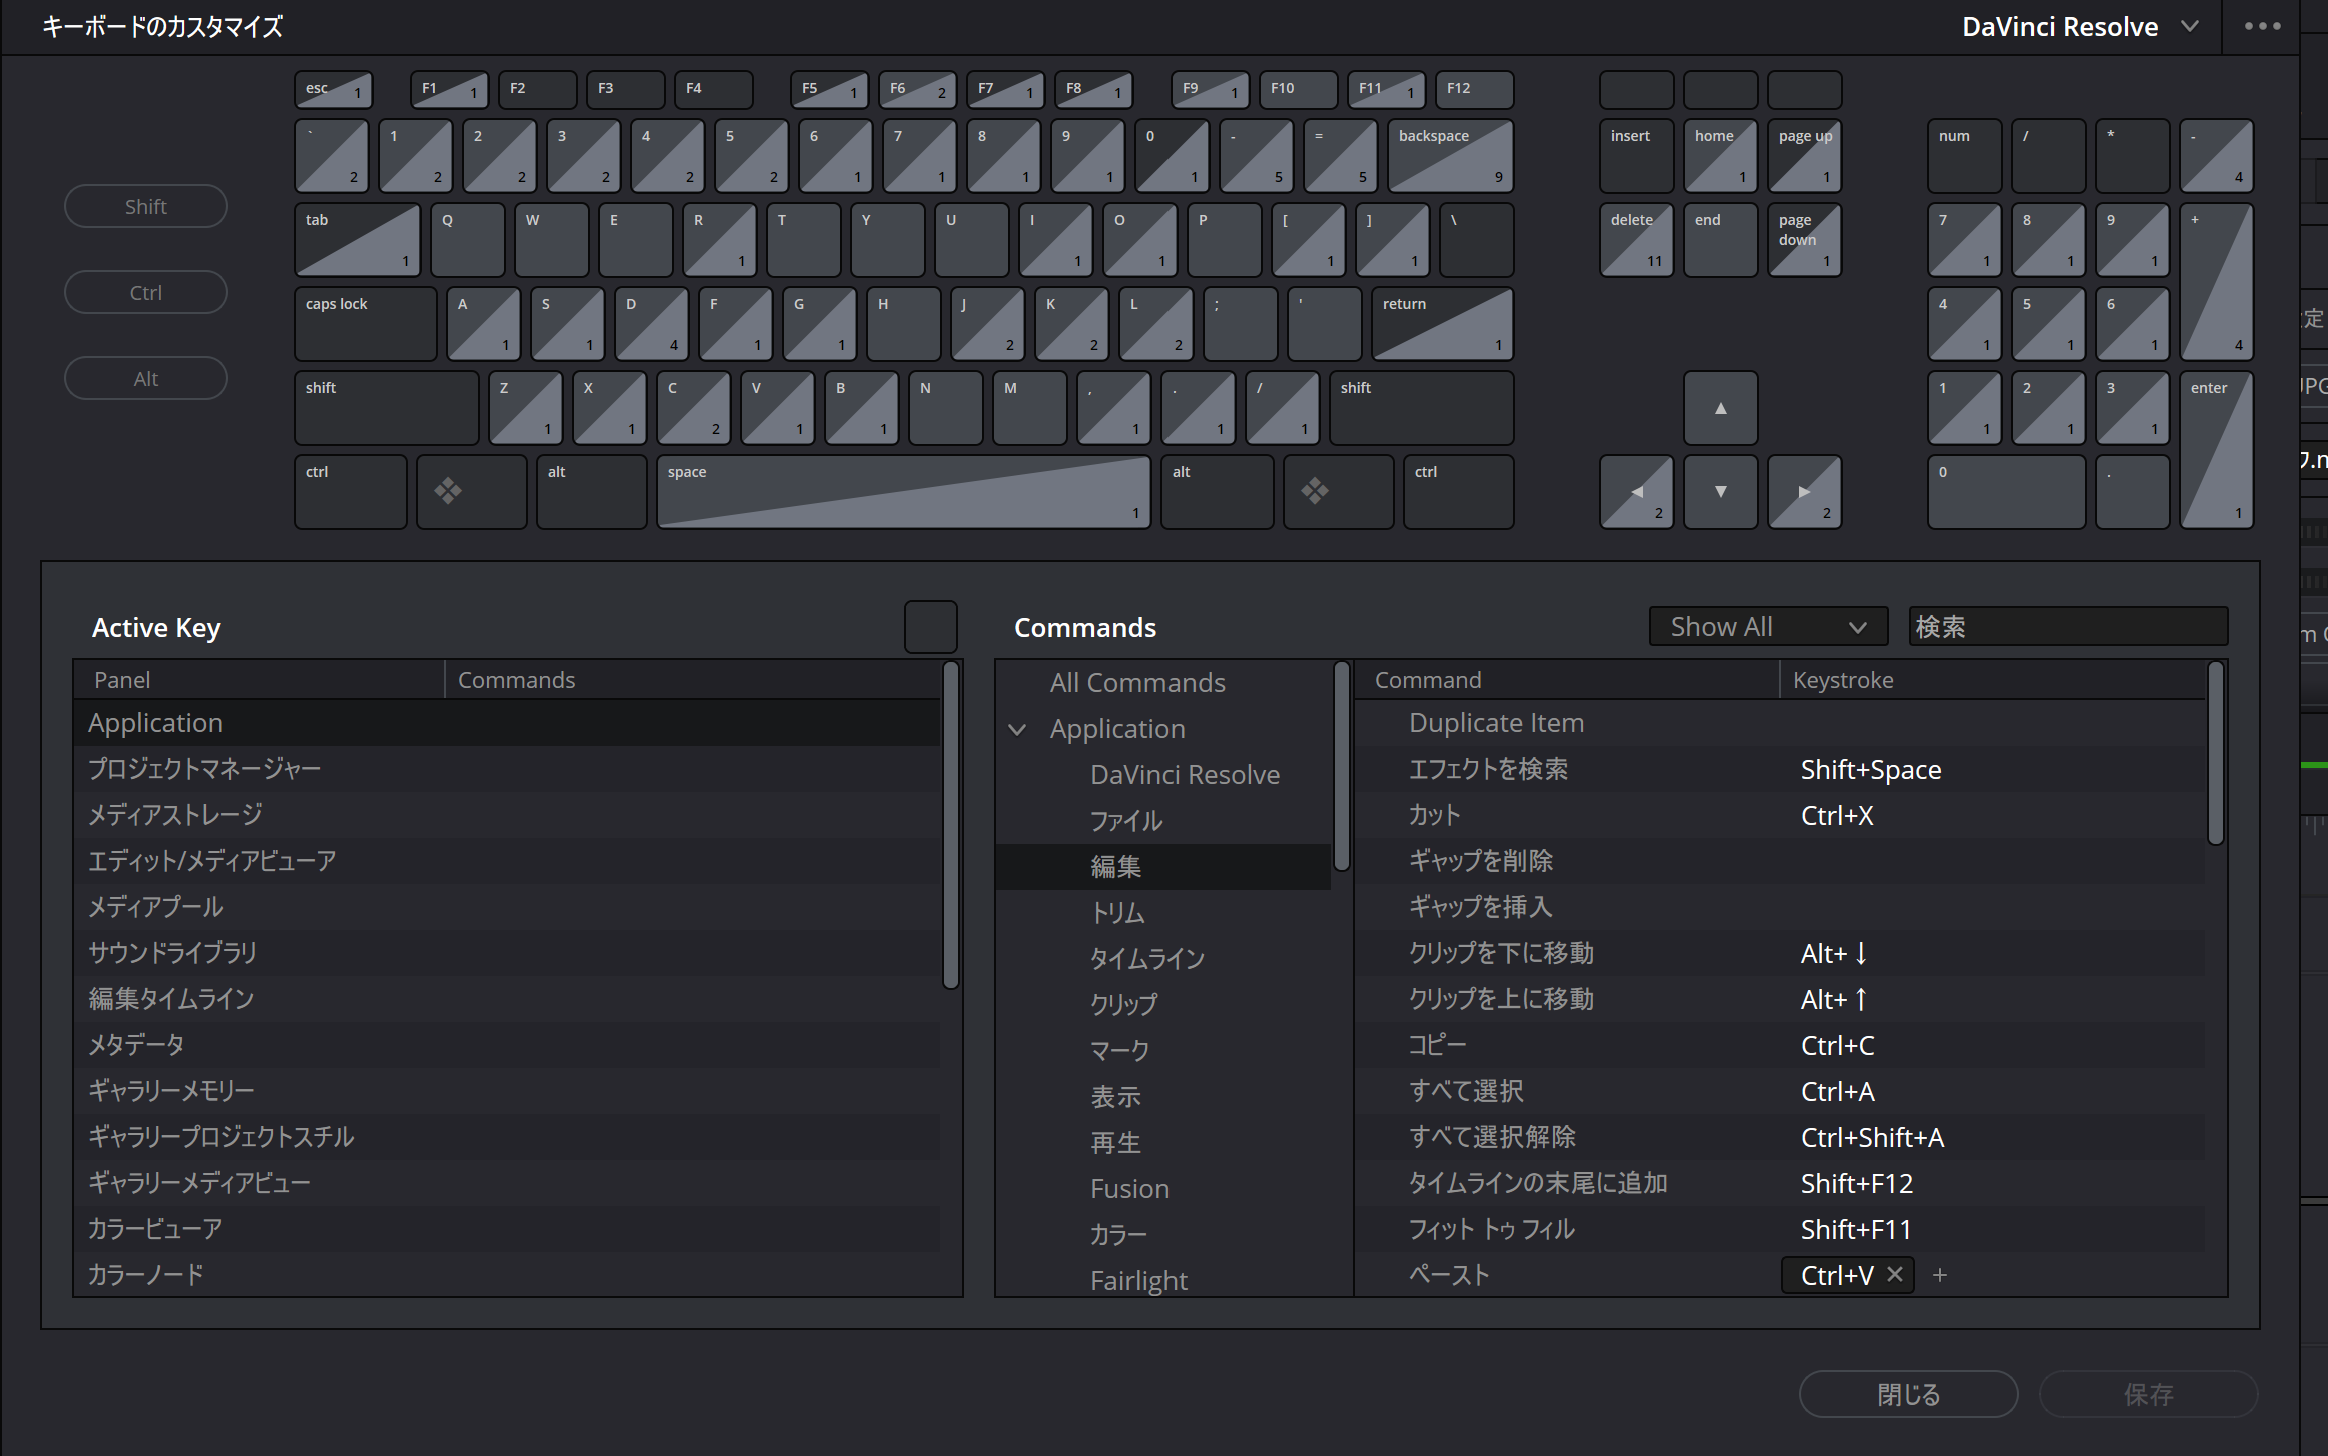The height and width of the screenshot is (1456, 2328).
Task: Add a keystroke with the plus icon
Action: tap(1940, 1274)
